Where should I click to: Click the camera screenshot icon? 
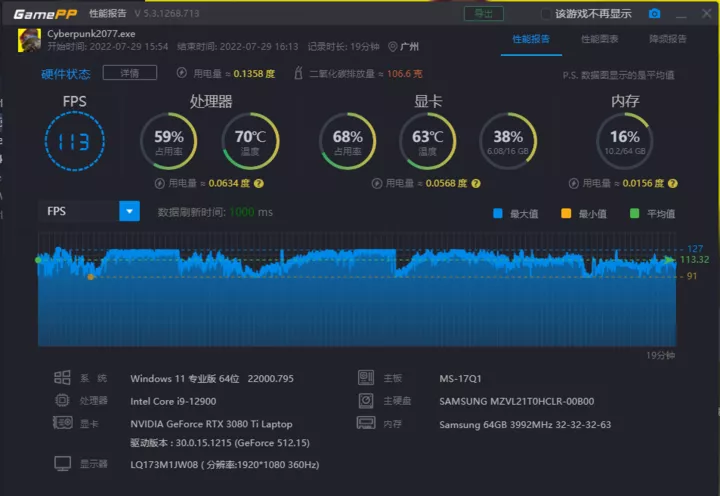coord(654,13)
